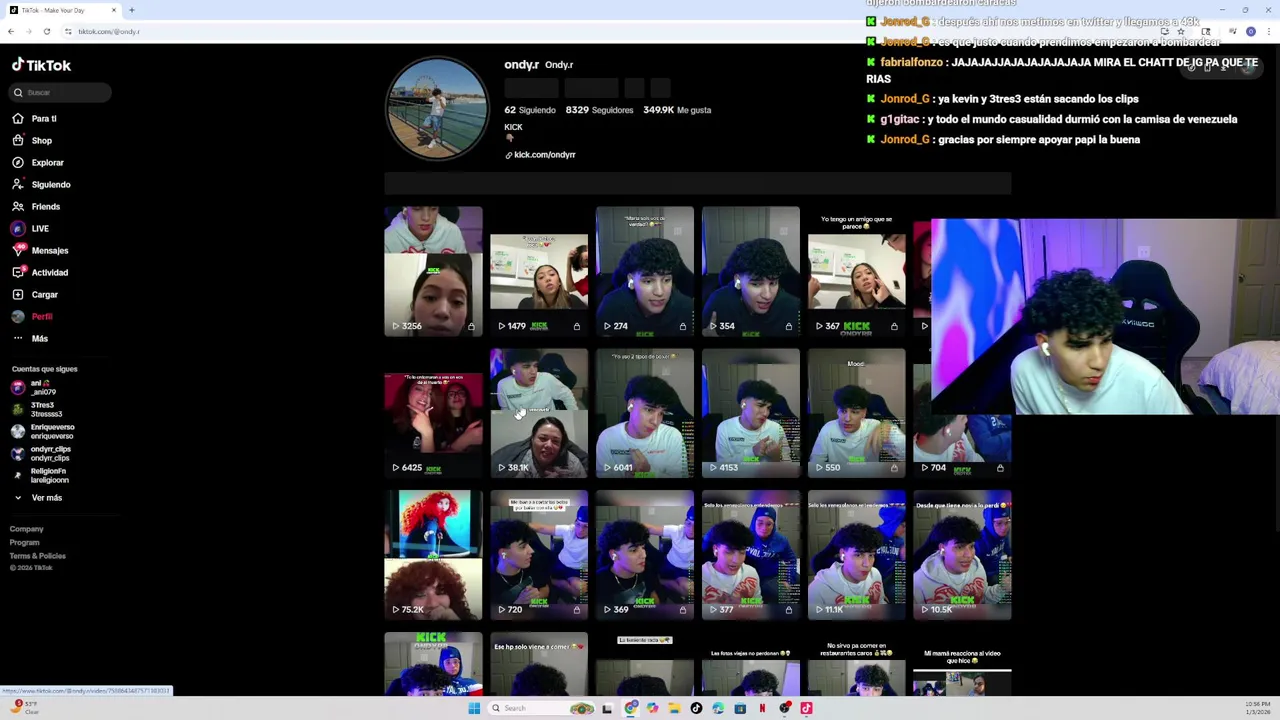Open the Friends sidebar icon
Image resolution: width=1280 pixels, height=720 pixels.
pyautogui.click(x=17, y=206)
